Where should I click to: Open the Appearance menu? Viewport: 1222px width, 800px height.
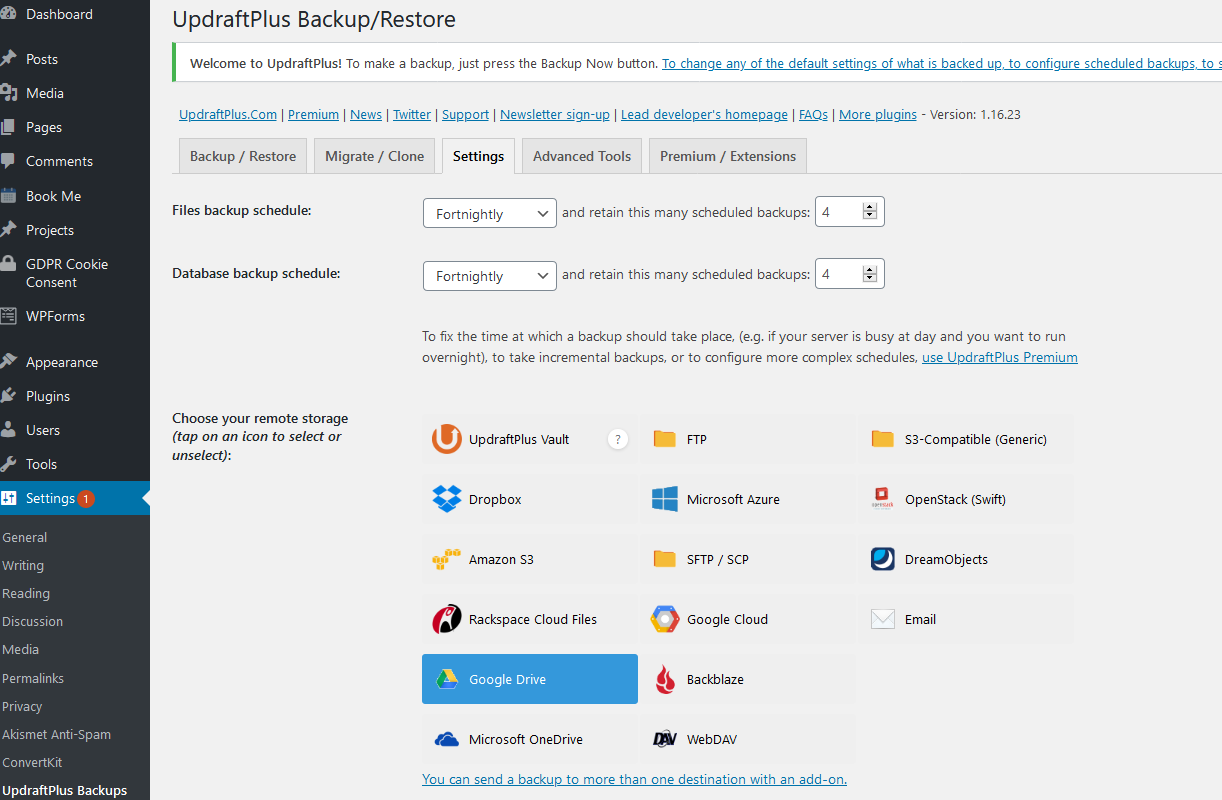coord(75,362)
